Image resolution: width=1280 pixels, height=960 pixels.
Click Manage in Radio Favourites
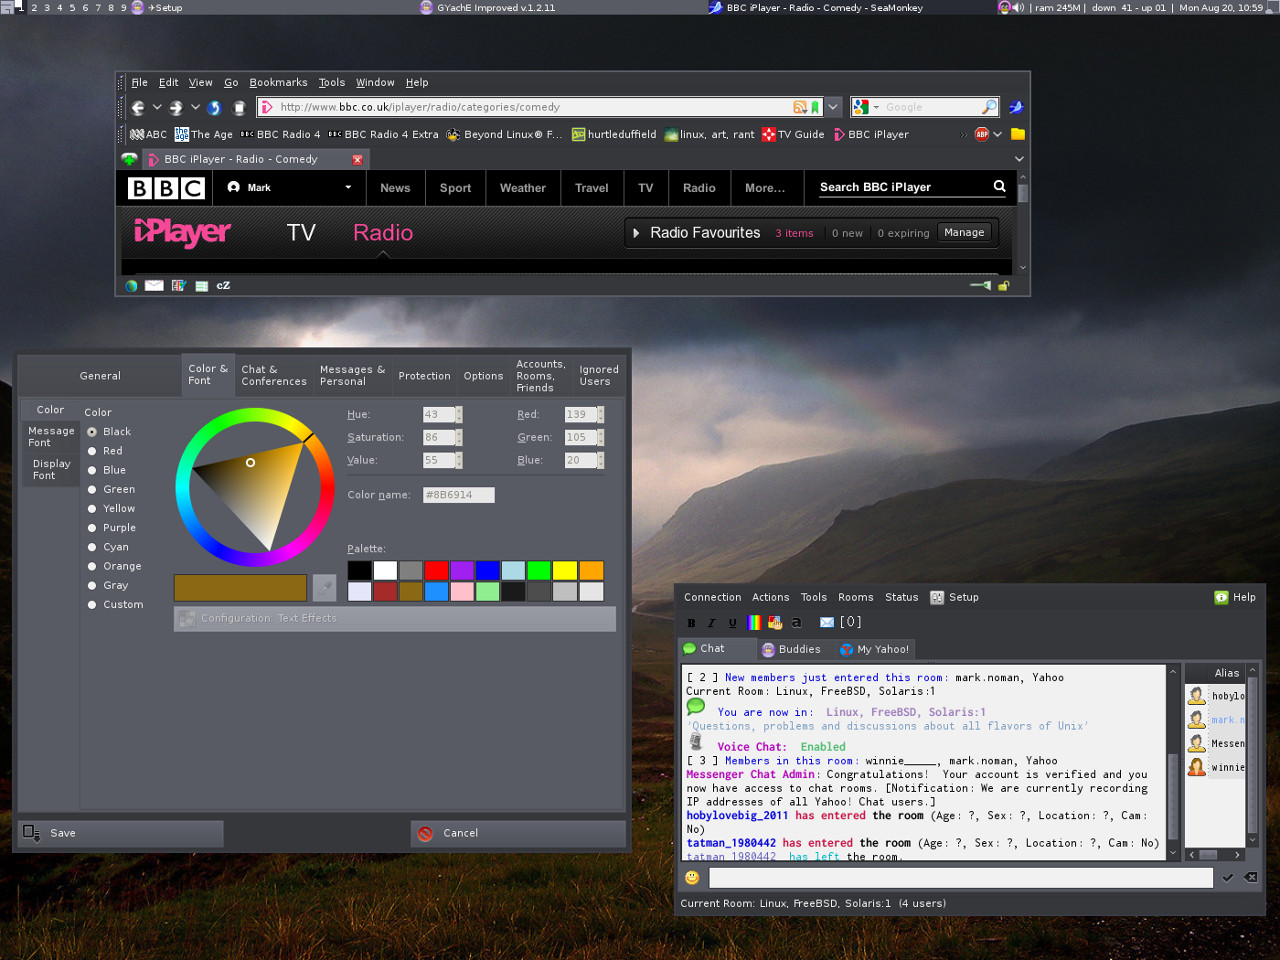[x=964, y=233]
